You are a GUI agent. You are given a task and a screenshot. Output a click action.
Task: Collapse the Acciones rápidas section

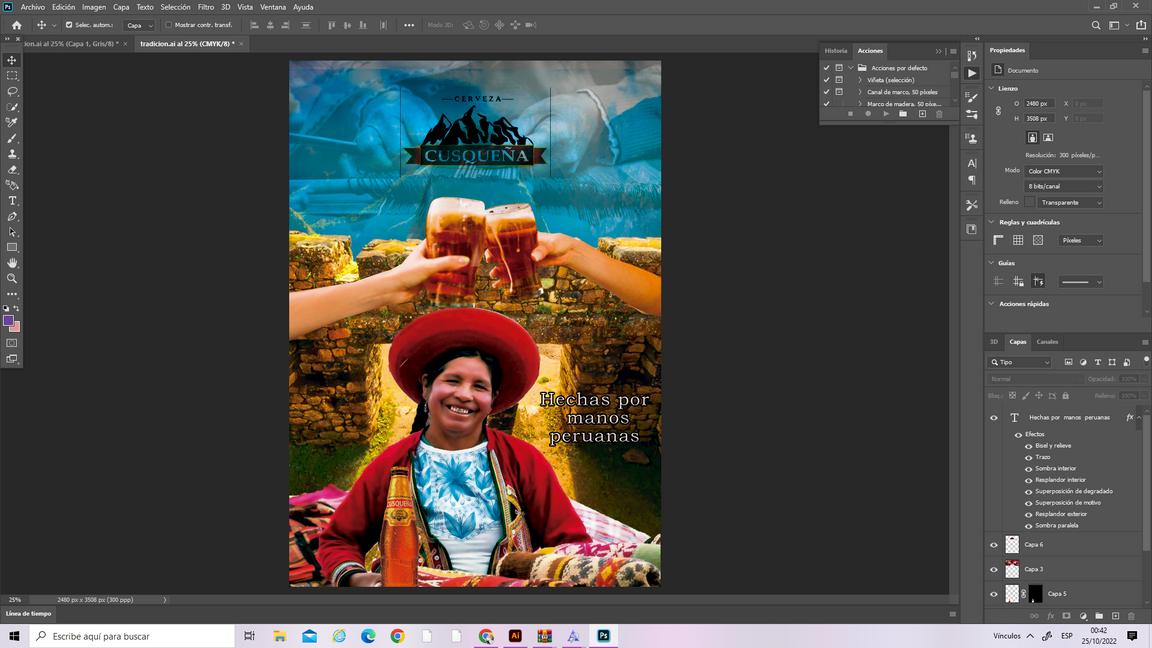coord(991,303)
